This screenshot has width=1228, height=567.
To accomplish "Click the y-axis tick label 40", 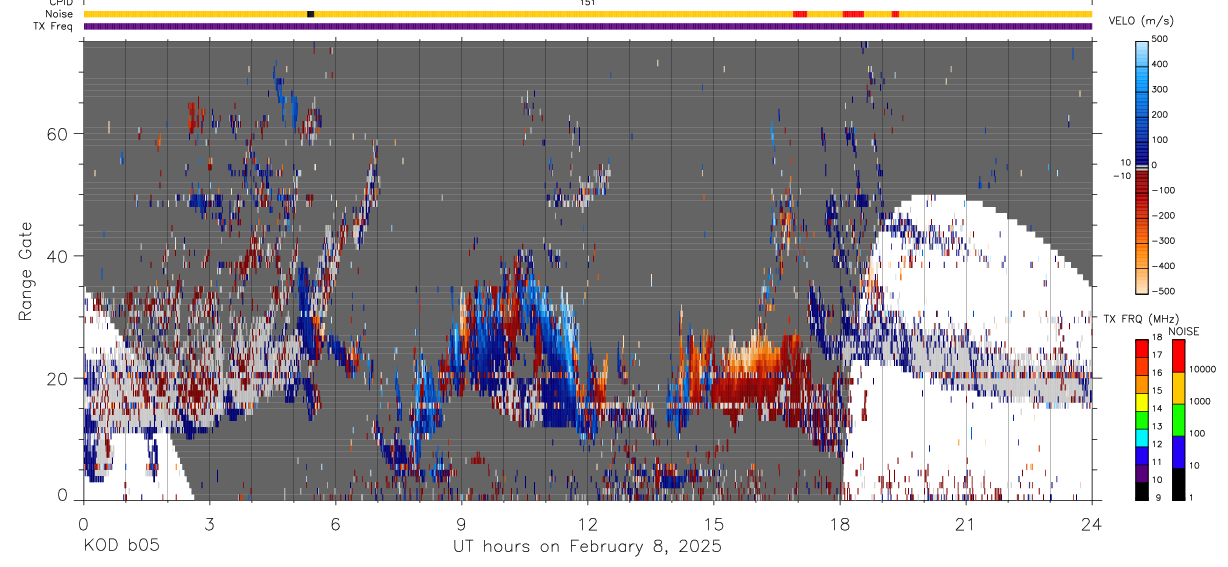I will click(58, 256).
